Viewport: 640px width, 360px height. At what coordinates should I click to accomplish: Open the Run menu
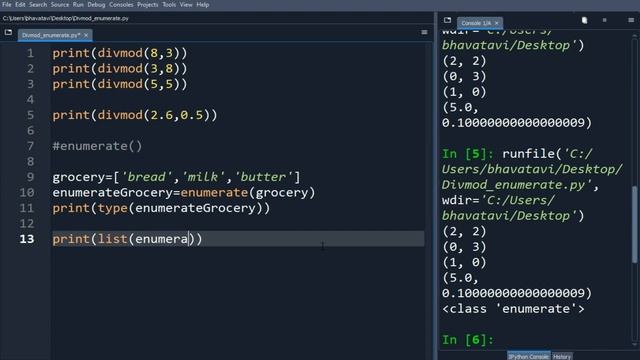(78, 4)
